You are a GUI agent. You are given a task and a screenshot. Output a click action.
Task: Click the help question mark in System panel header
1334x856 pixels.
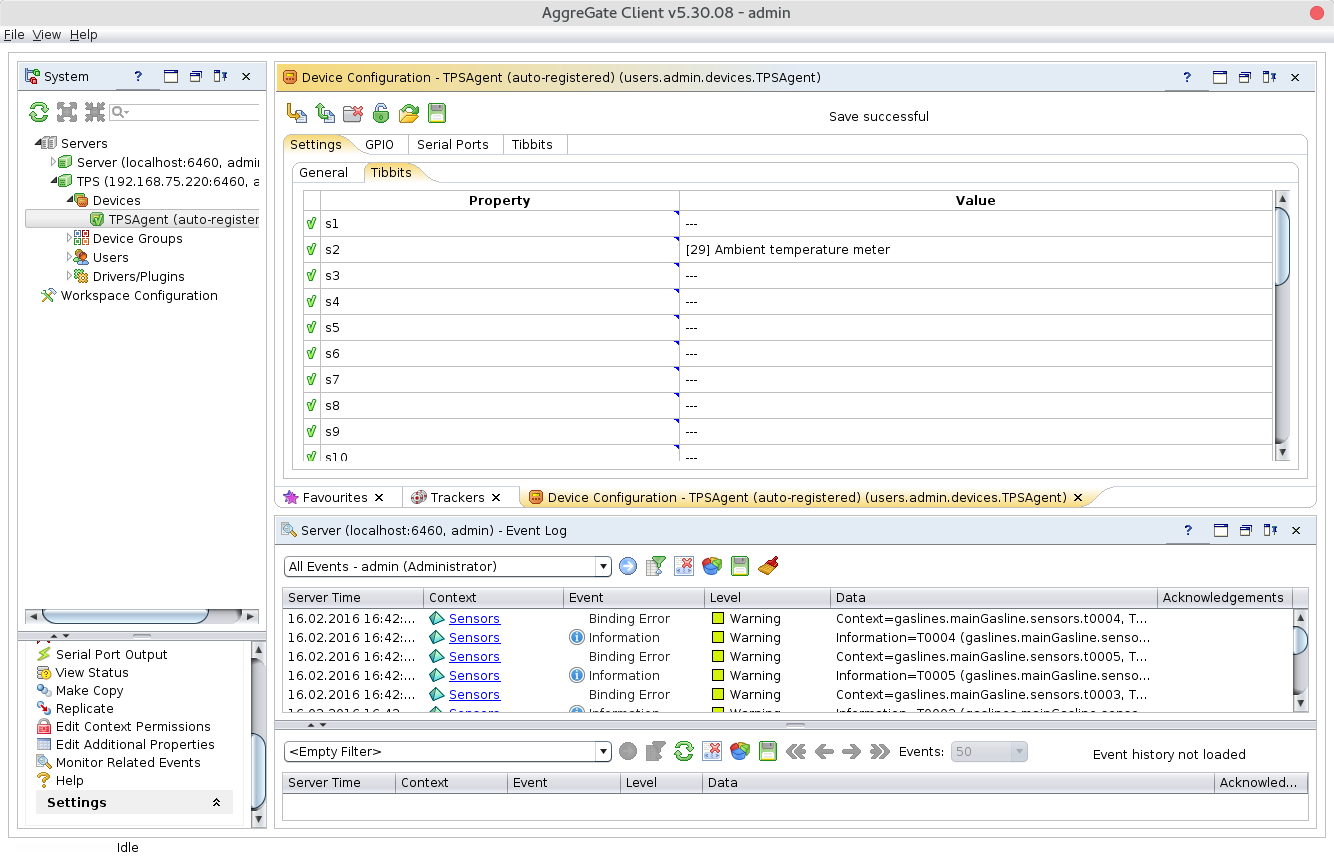pos(138,76)
